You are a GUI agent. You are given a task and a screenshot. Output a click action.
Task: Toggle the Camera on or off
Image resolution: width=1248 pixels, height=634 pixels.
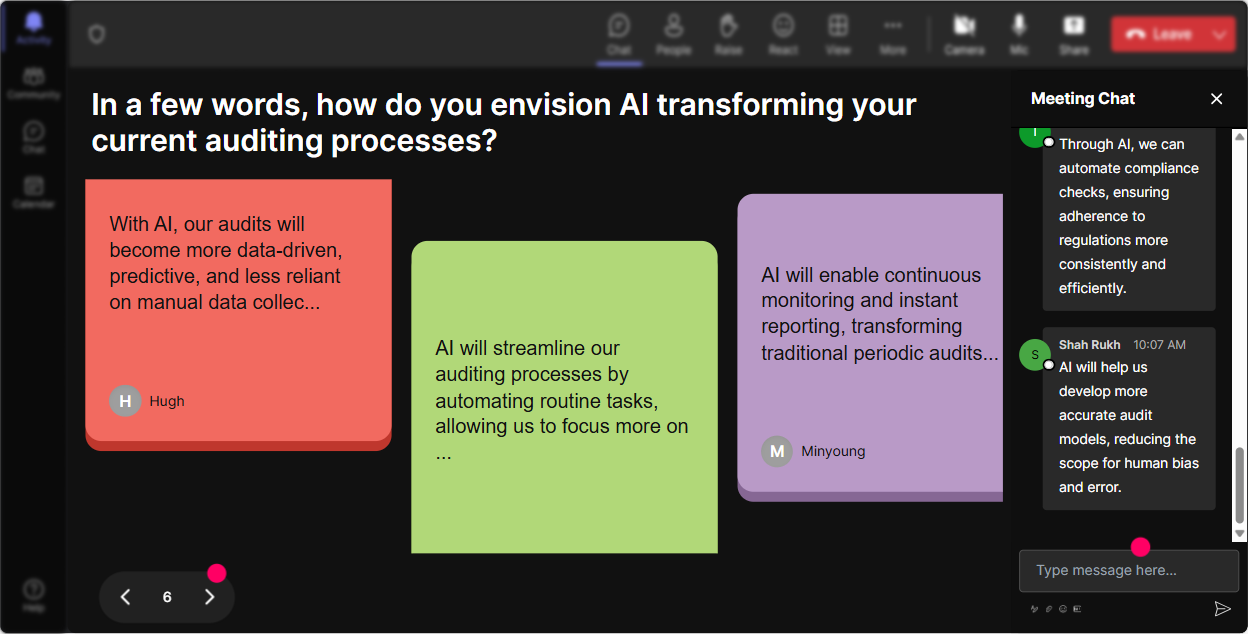[964, 34]
